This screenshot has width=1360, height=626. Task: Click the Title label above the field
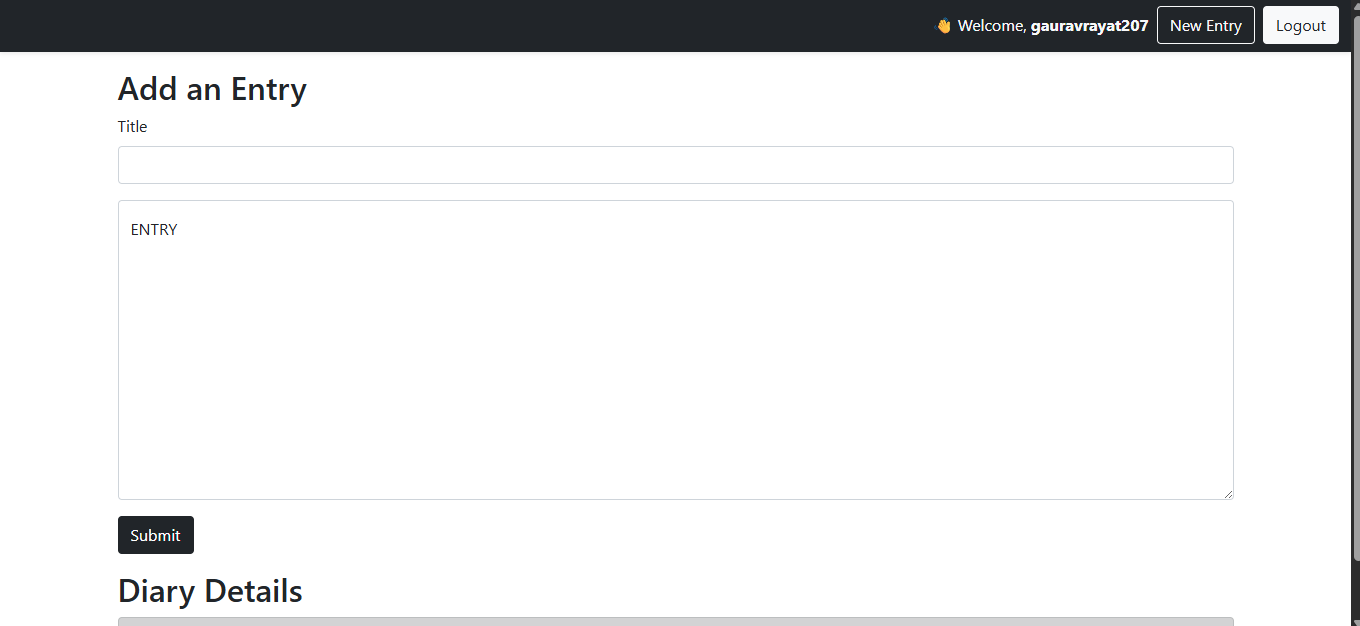pos(132,126)
